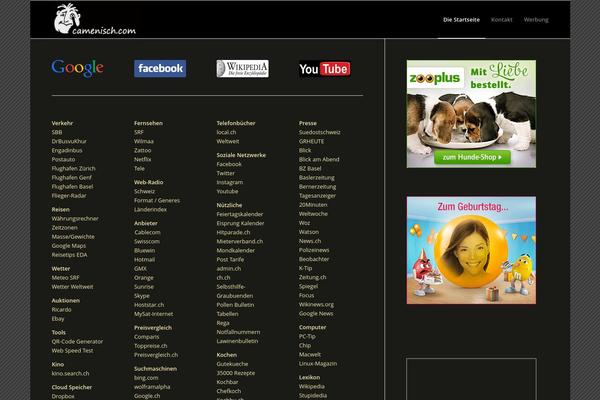This screenshot has height=400, width=600.
Task: Open the Netflix link
Action: pos(142,159)
